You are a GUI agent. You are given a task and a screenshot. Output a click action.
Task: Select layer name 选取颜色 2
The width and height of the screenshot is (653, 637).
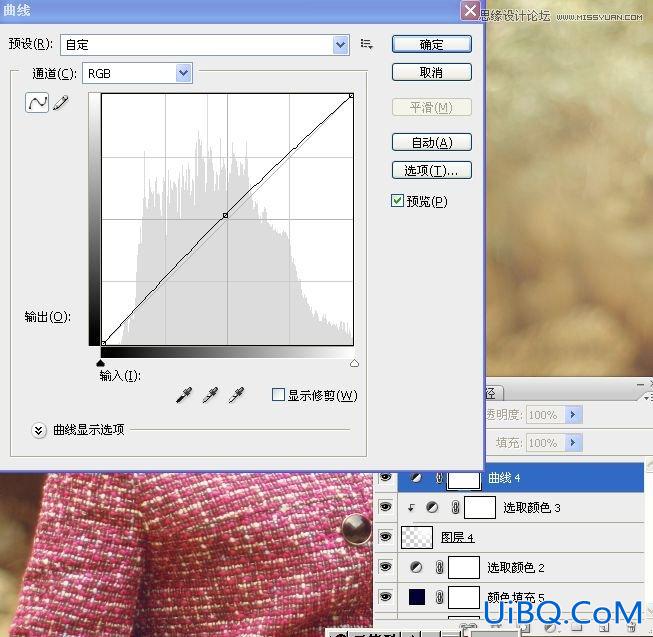point(516,567)
